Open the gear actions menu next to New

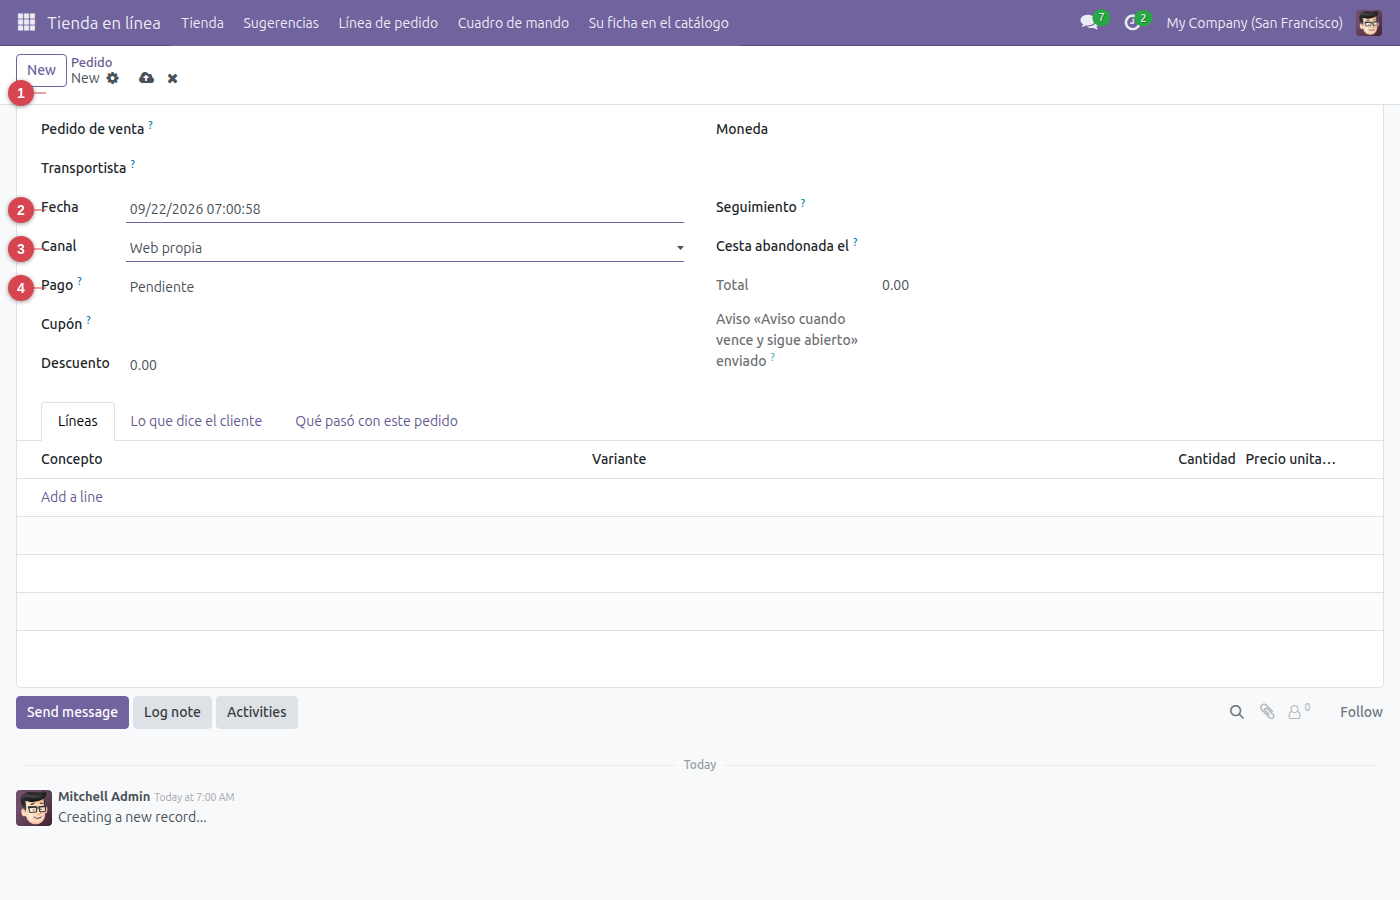(113, 78)
